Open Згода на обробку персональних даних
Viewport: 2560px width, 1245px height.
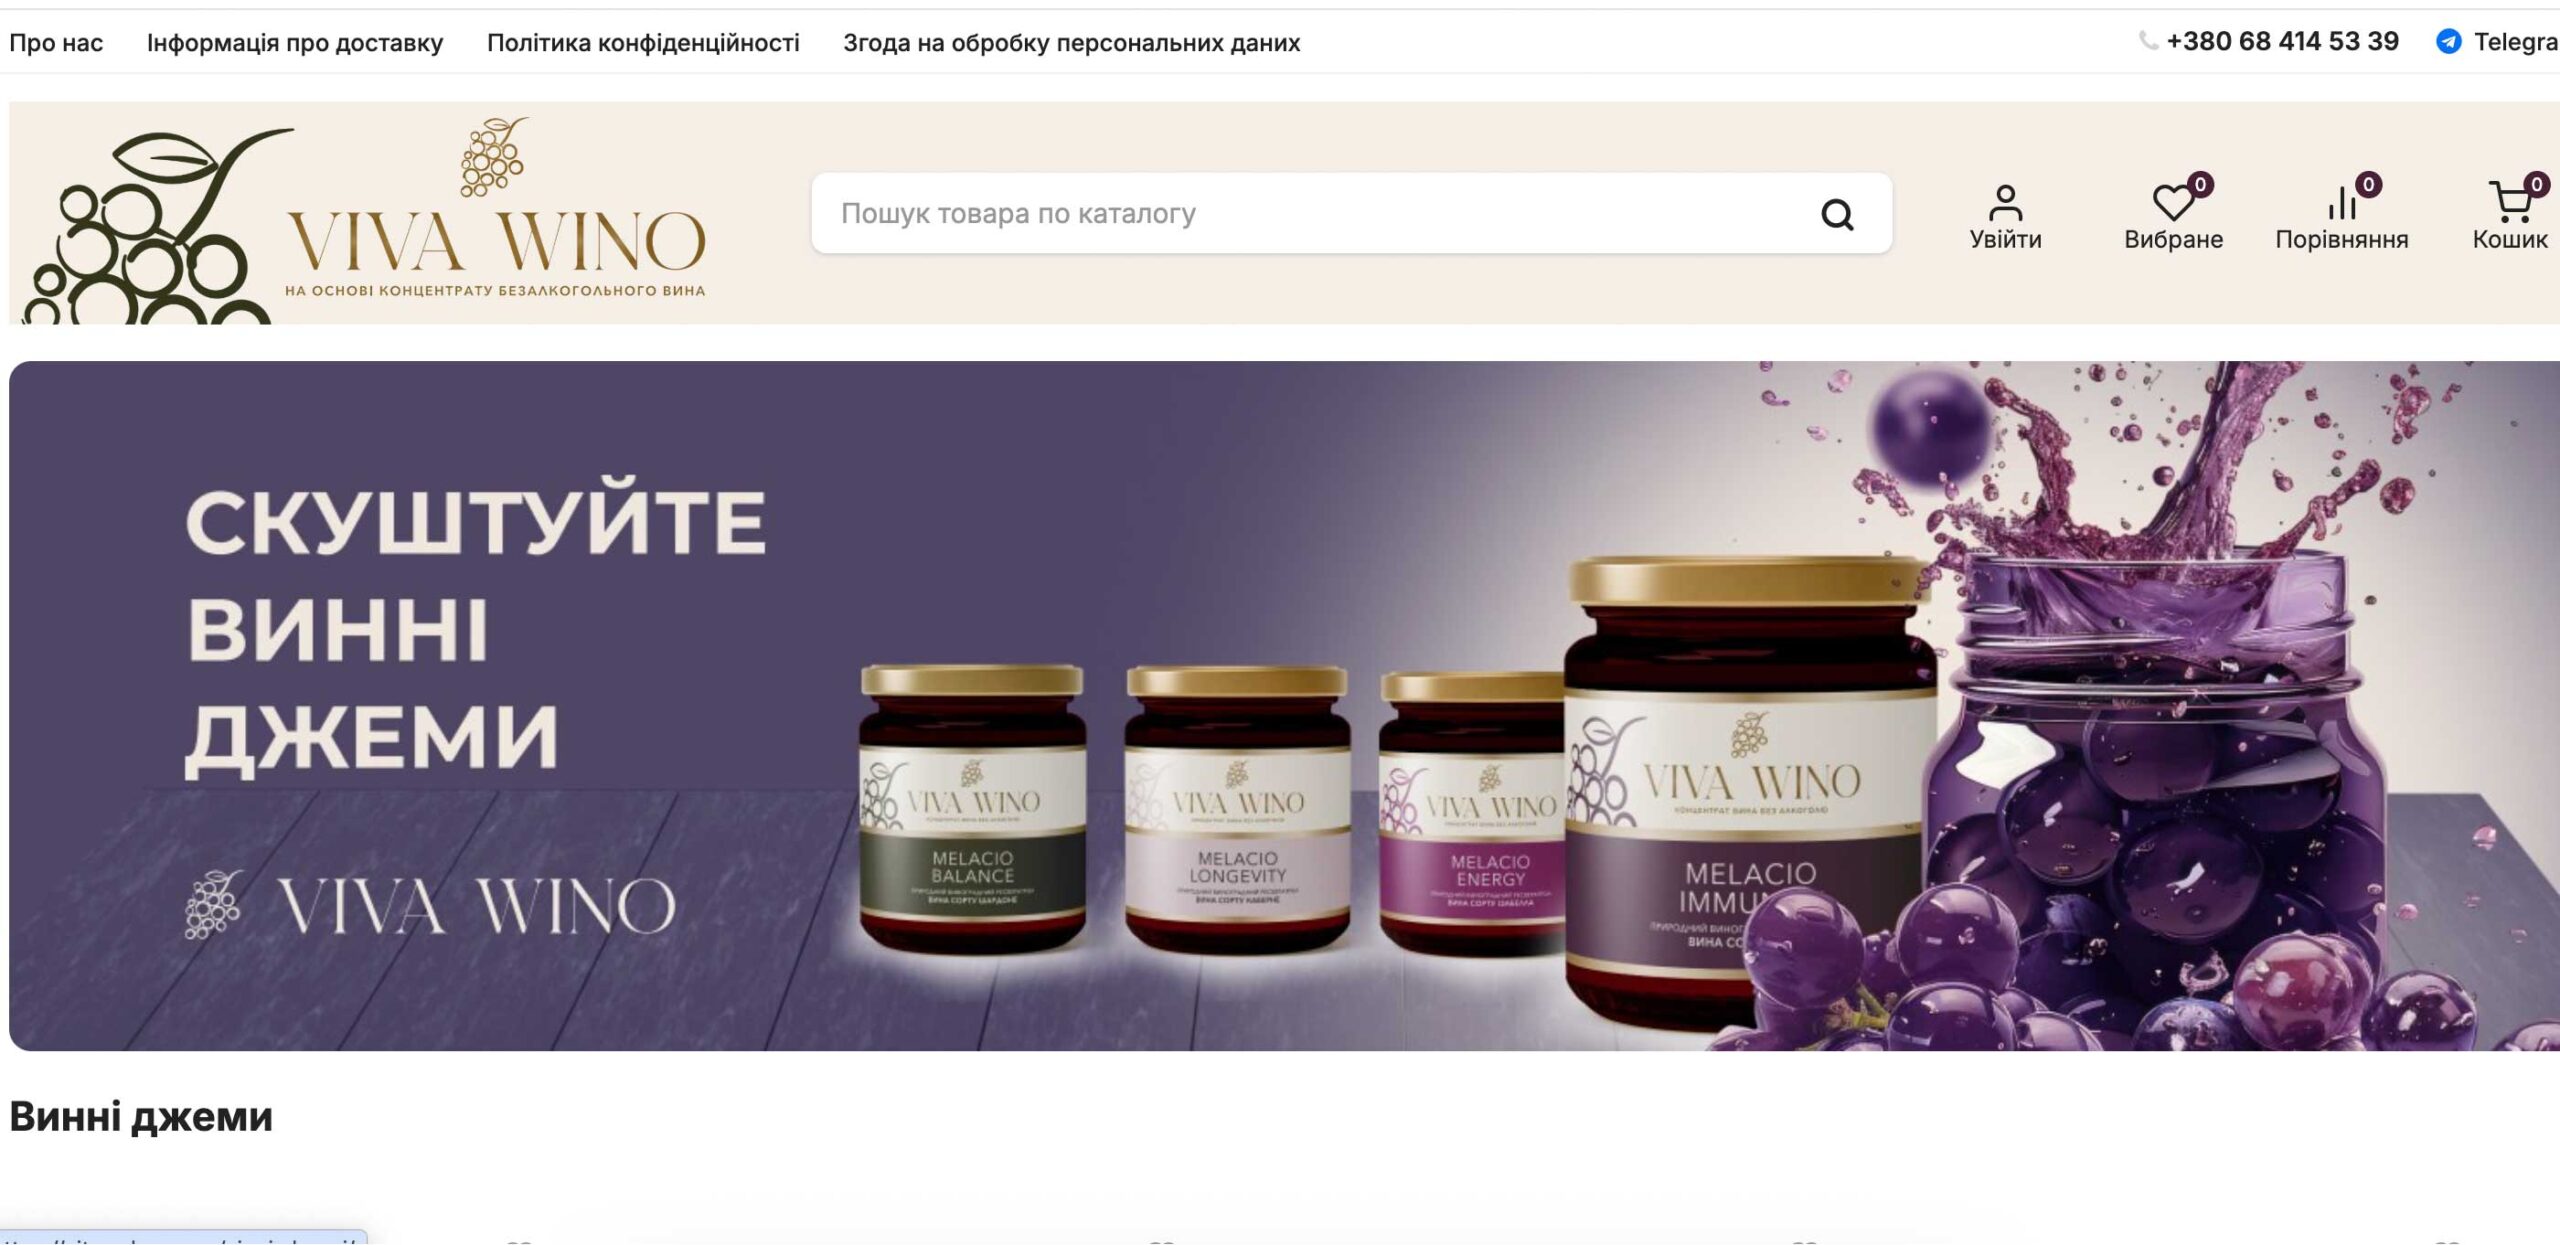1071,43
